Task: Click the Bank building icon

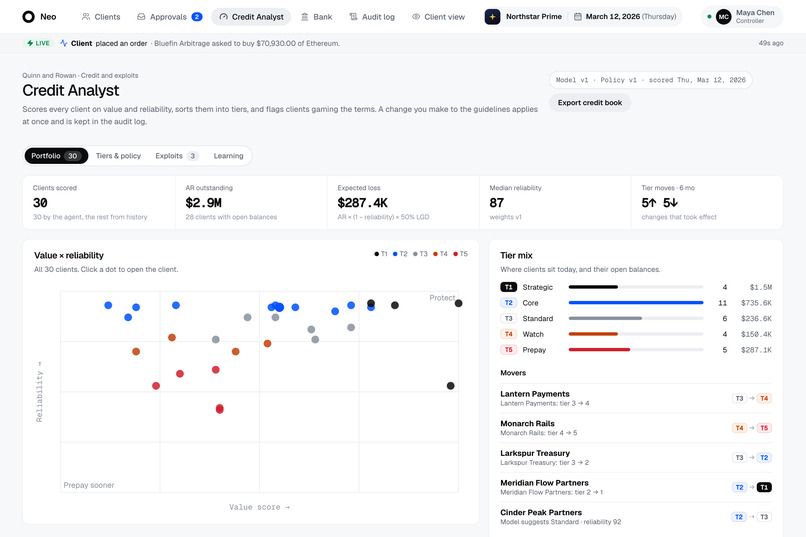Action: coord(304,17)
